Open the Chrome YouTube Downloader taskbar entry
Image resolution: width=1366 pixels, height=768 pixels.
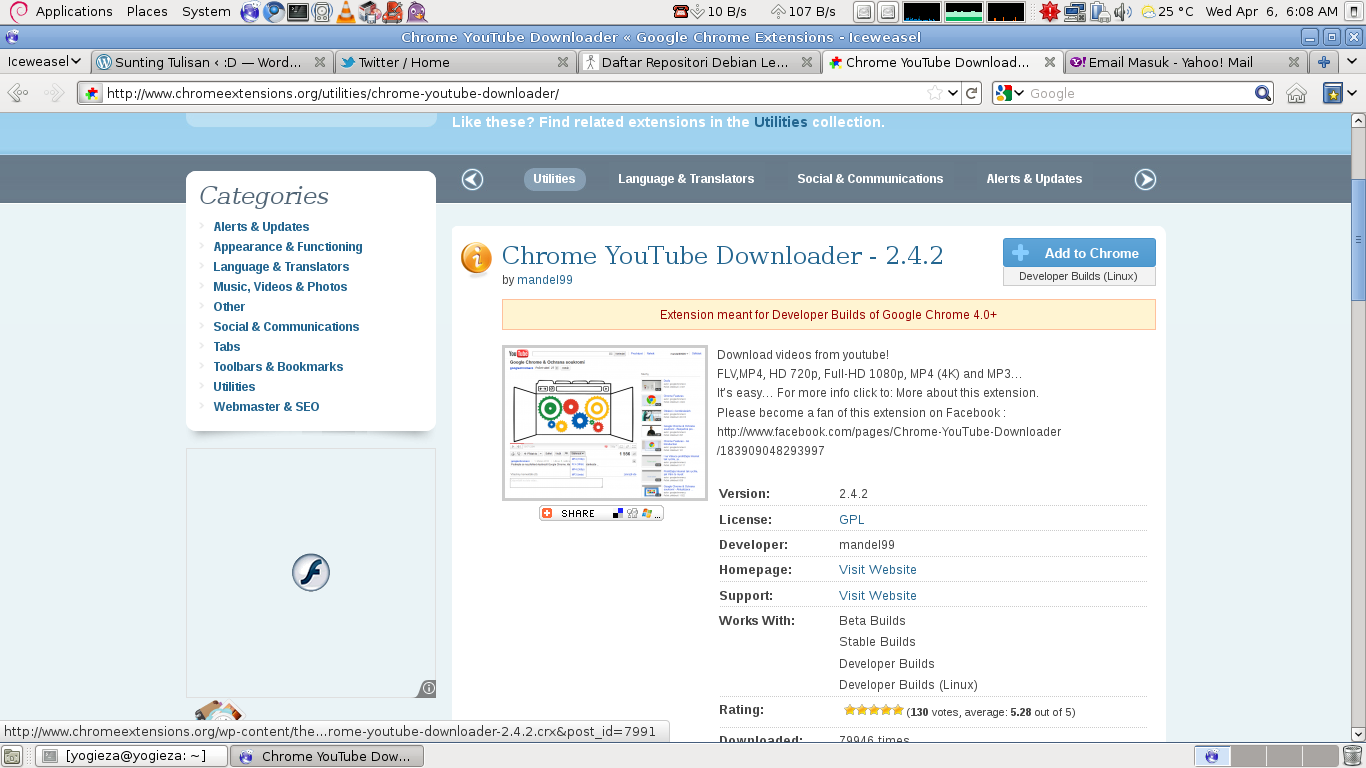pyautogui.click(x=327, y=756)
